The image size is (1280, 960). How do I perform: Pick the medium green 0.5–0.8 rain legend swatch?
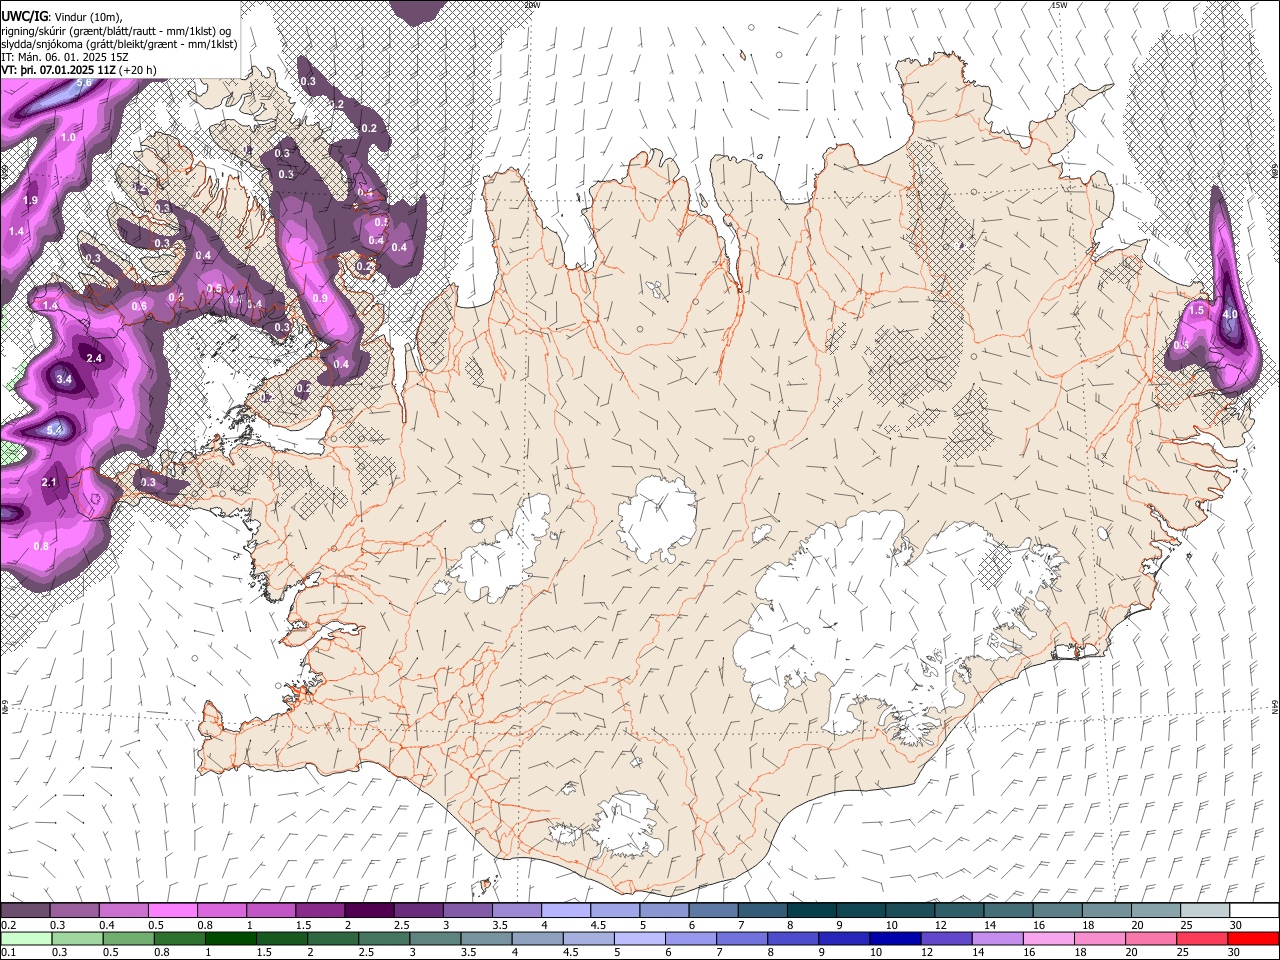pyautogui.click(x=128, y=938)
